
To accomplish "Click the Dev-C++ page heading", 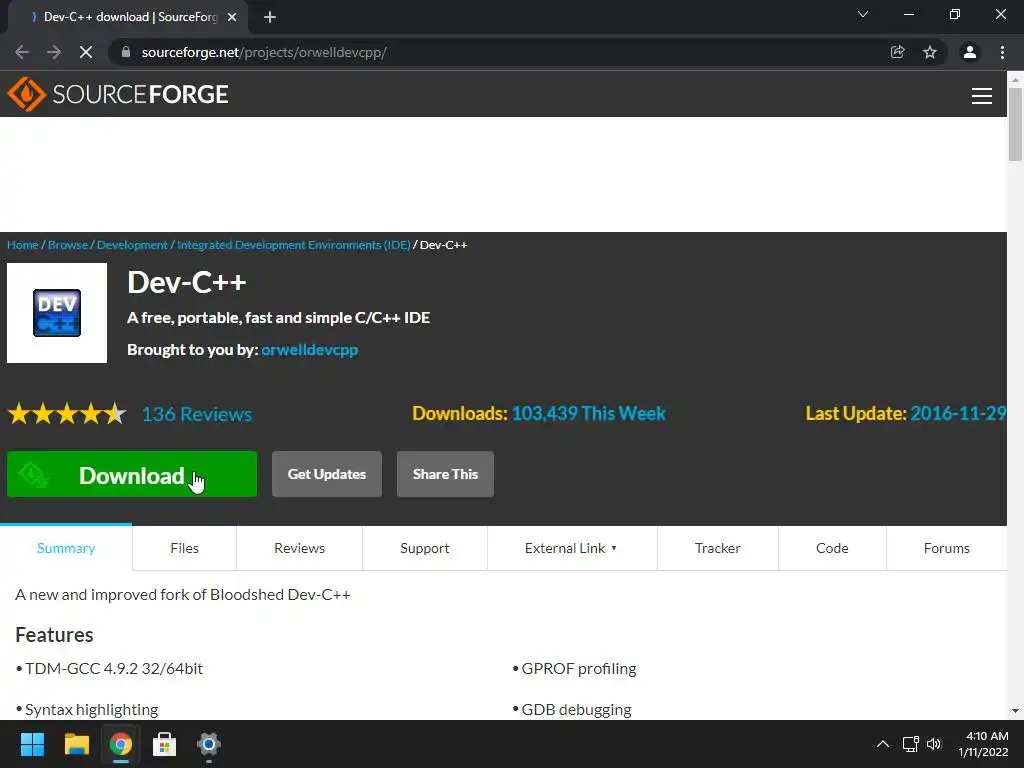I will [x=187, y=282].
